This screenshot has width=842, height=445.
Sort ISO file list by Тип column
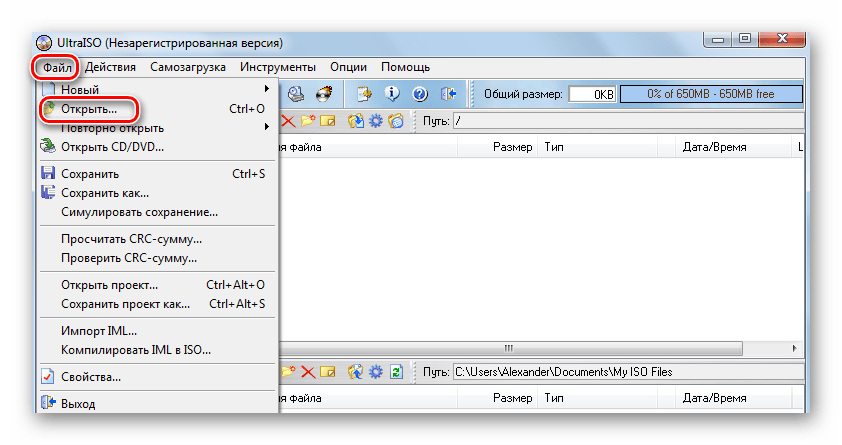point(597,147)
